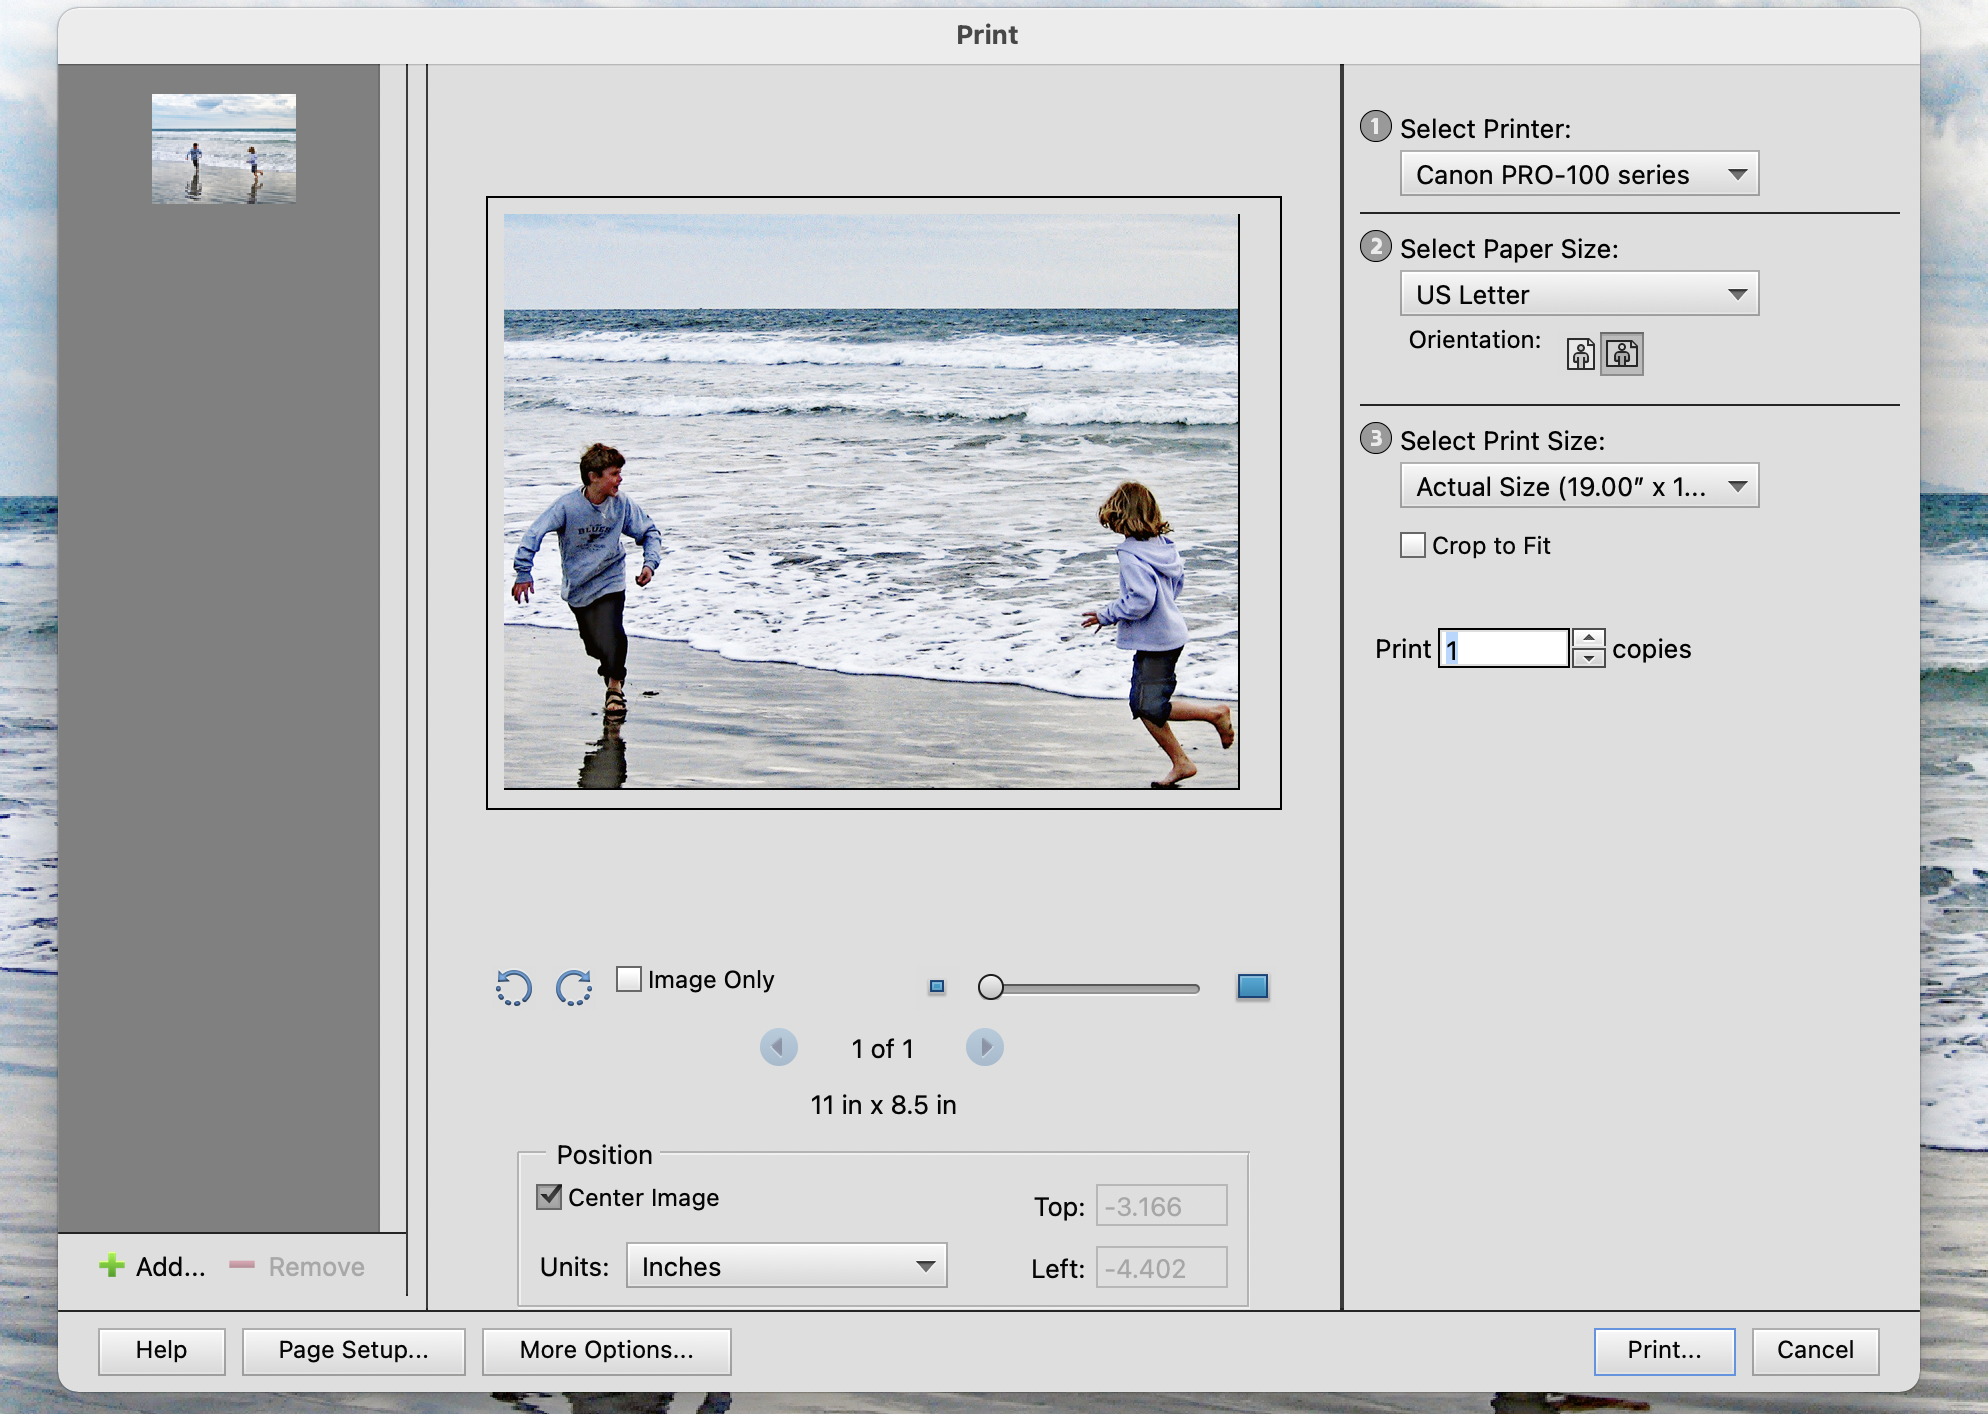Click the Top position field
Image resolution: width=1988 pixels, height=1414 pixels.
[1161, 1206]
